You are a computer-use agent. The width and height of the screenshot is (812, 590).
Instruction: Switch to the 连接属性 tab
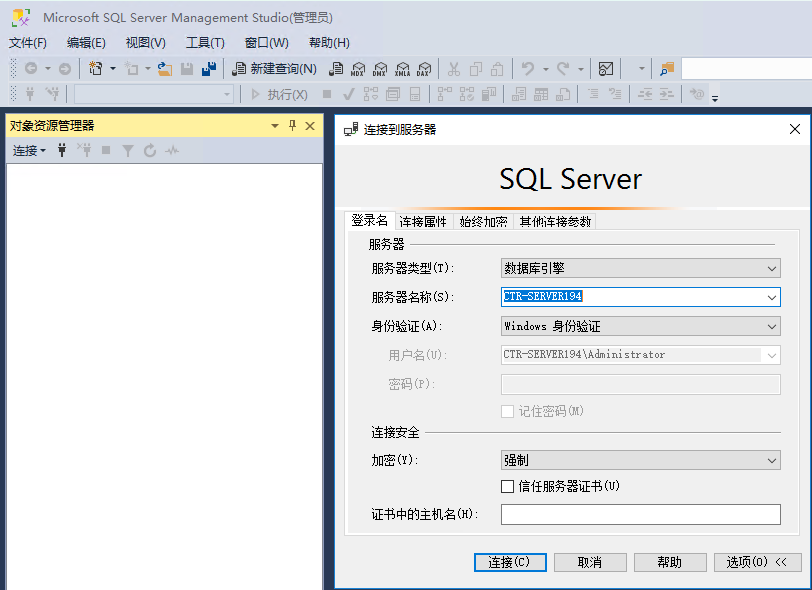click(x=423, y=222)
